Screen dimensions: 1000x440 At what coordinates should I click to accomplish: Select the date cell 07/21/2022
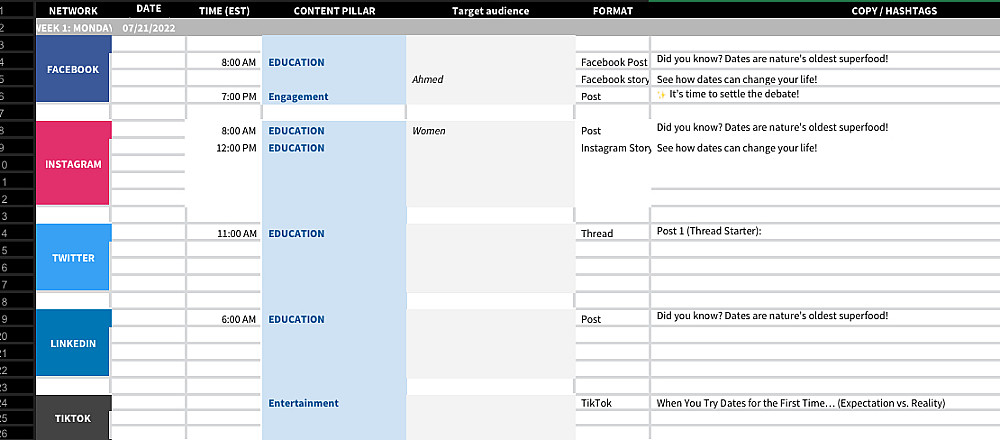148,28
